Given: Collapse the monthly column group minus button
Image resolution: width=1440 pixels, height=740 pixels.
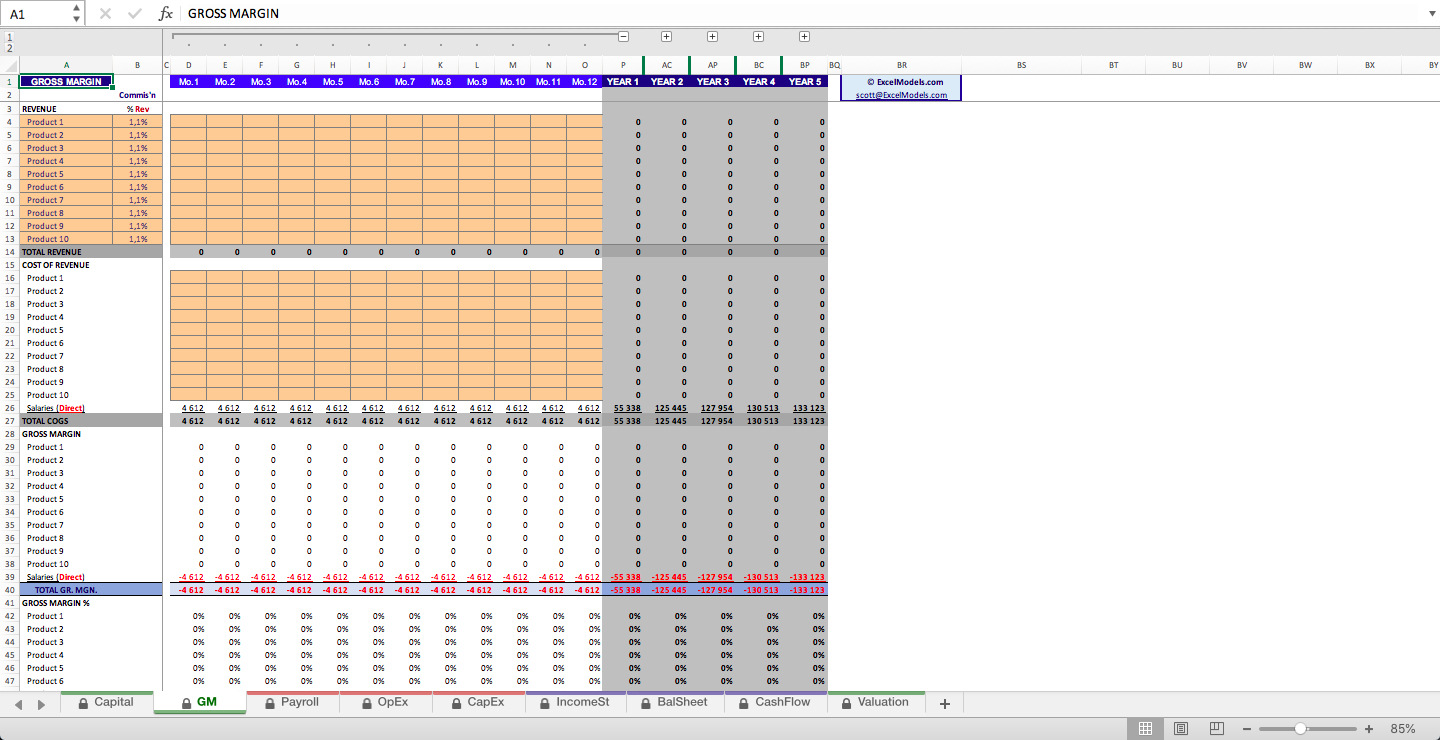Looking at the screenshot, I should tap(623, 36).
